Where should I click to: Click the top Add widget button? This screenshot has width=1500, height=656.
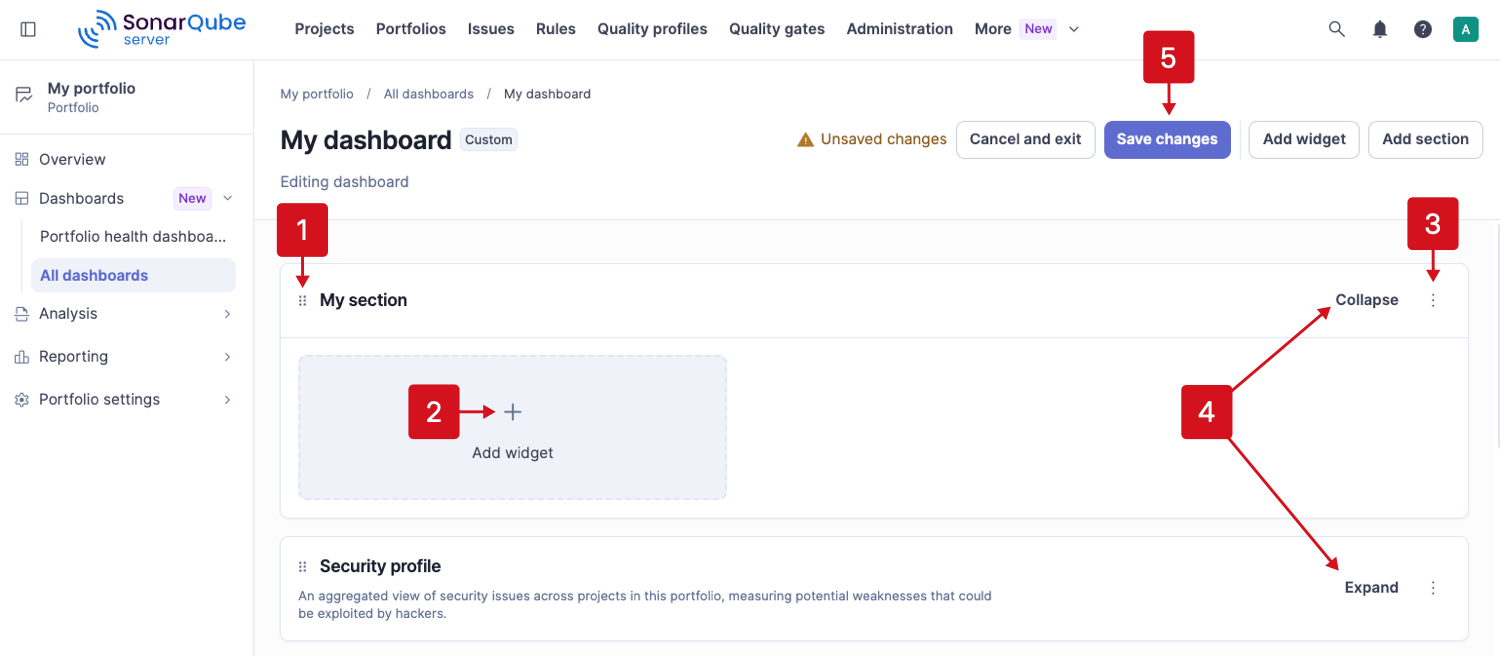pos(1304,140)
